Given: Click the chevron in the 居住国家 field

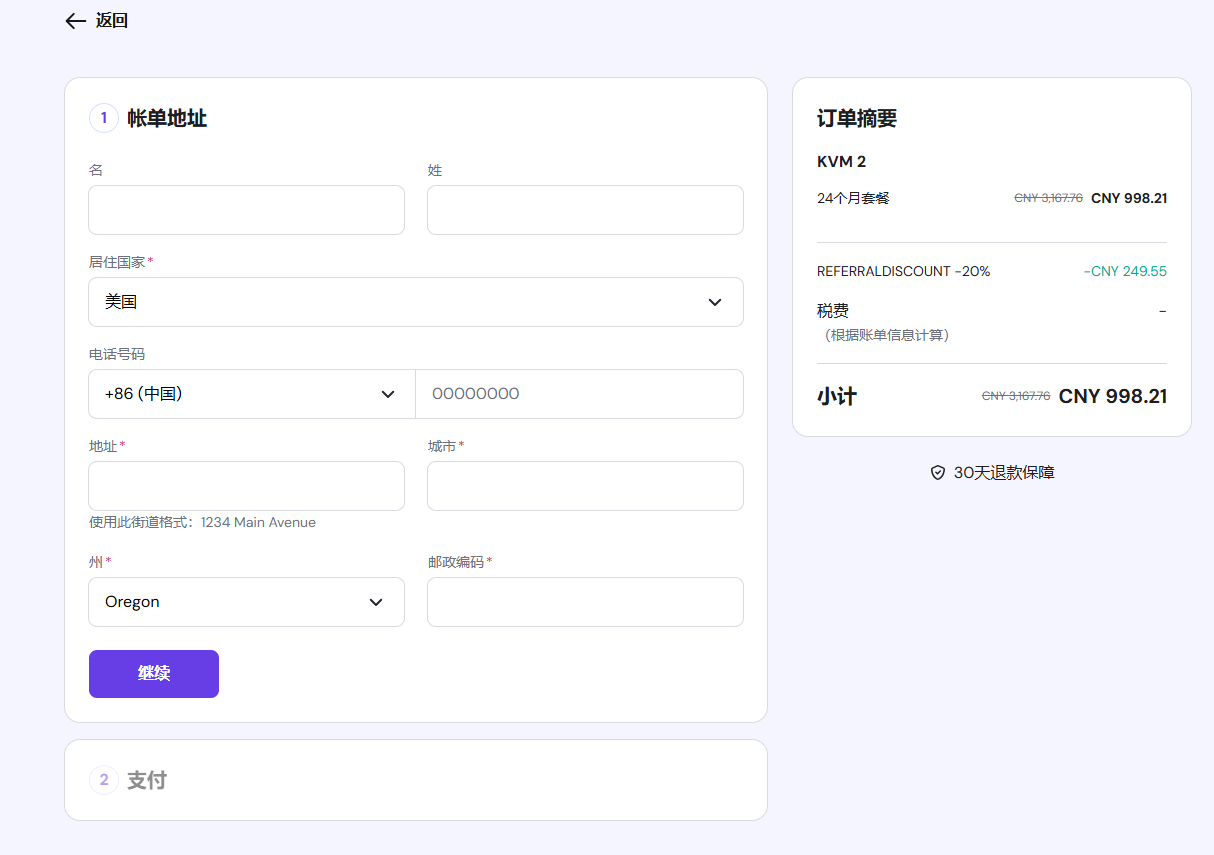Looking at the screenshot, I should [x=715, y=302].
